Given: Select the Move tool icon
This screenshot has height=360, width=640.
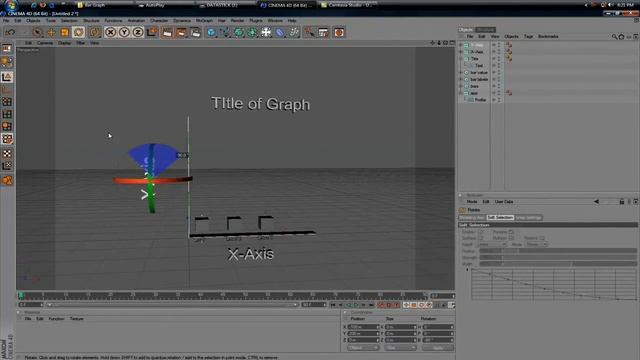Looking at the screenshot, I should tap(51, 32).
